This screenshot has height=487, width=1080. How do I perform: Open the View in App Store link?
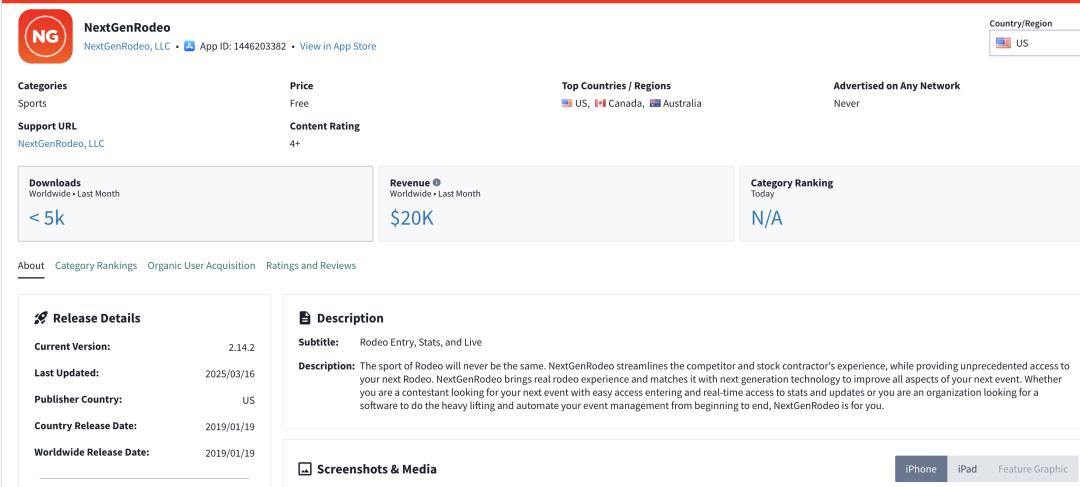[x=338, y=46]
